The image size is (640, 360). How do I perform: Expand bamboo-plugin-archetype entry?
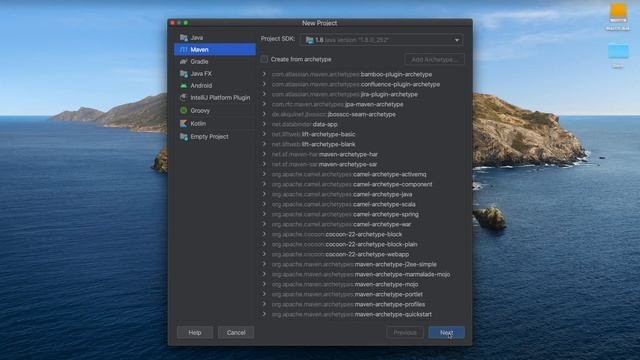point(264,74)
